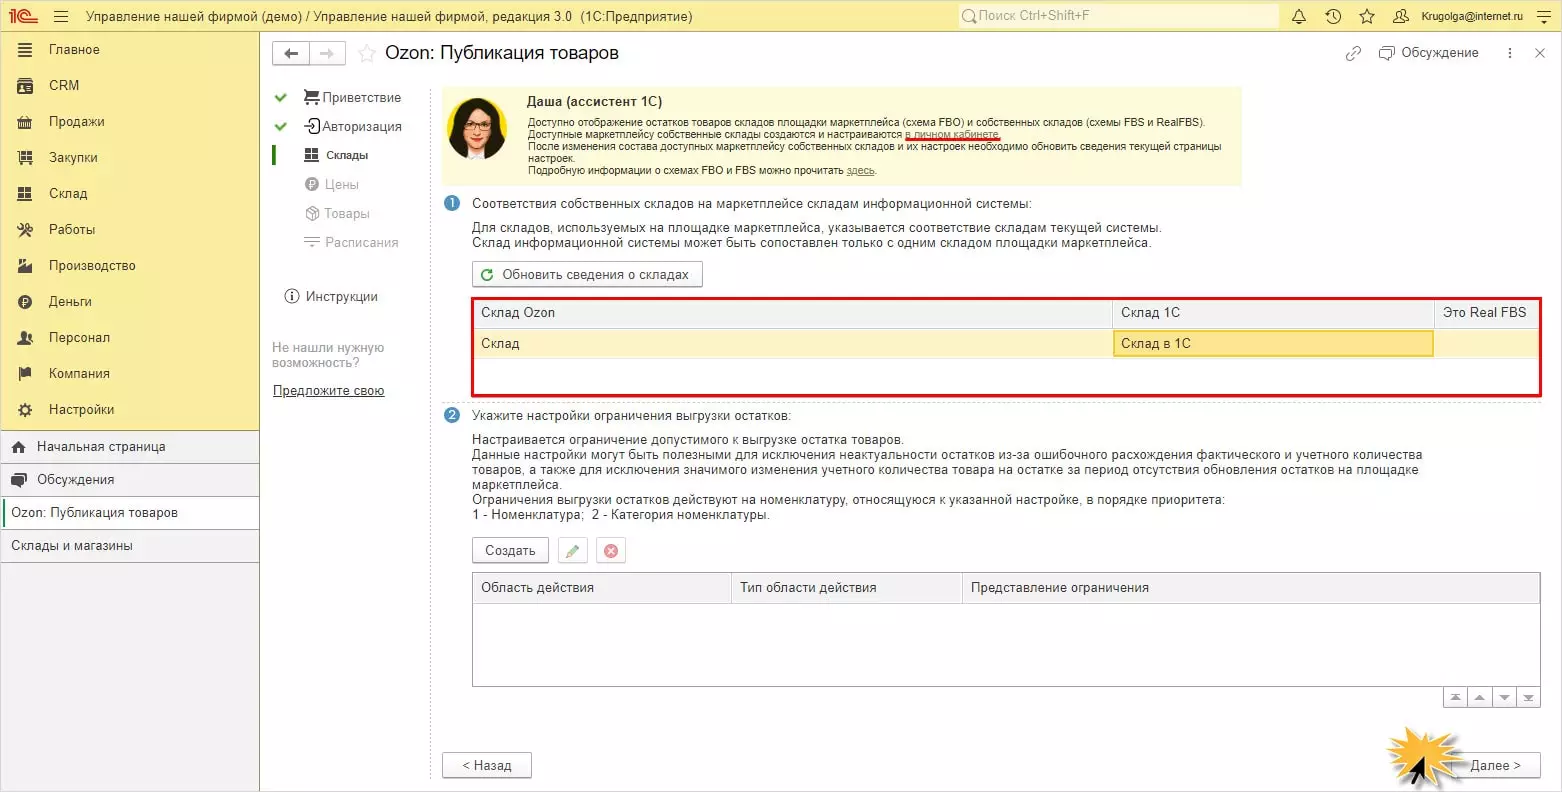The image size is (1562, 792).
Task: Open the 'здесь' FBO/FBS info link
Action: pos(860,171)
